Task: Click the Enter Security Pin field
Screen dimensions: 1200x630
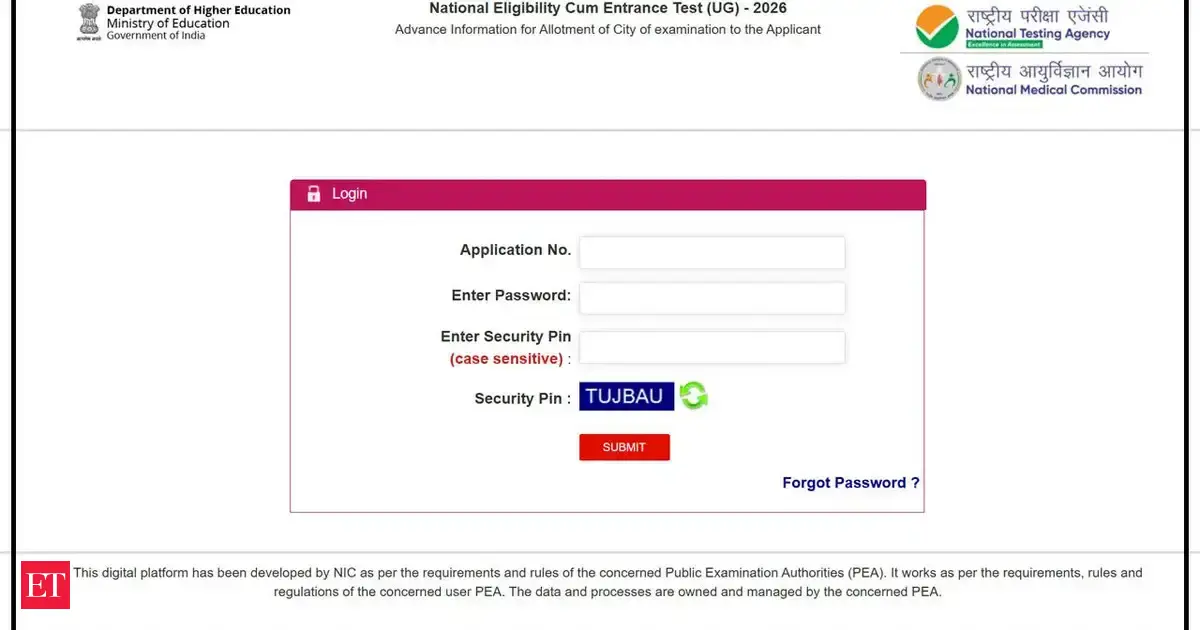Action: pyautogui.click(x=712, y=346)
